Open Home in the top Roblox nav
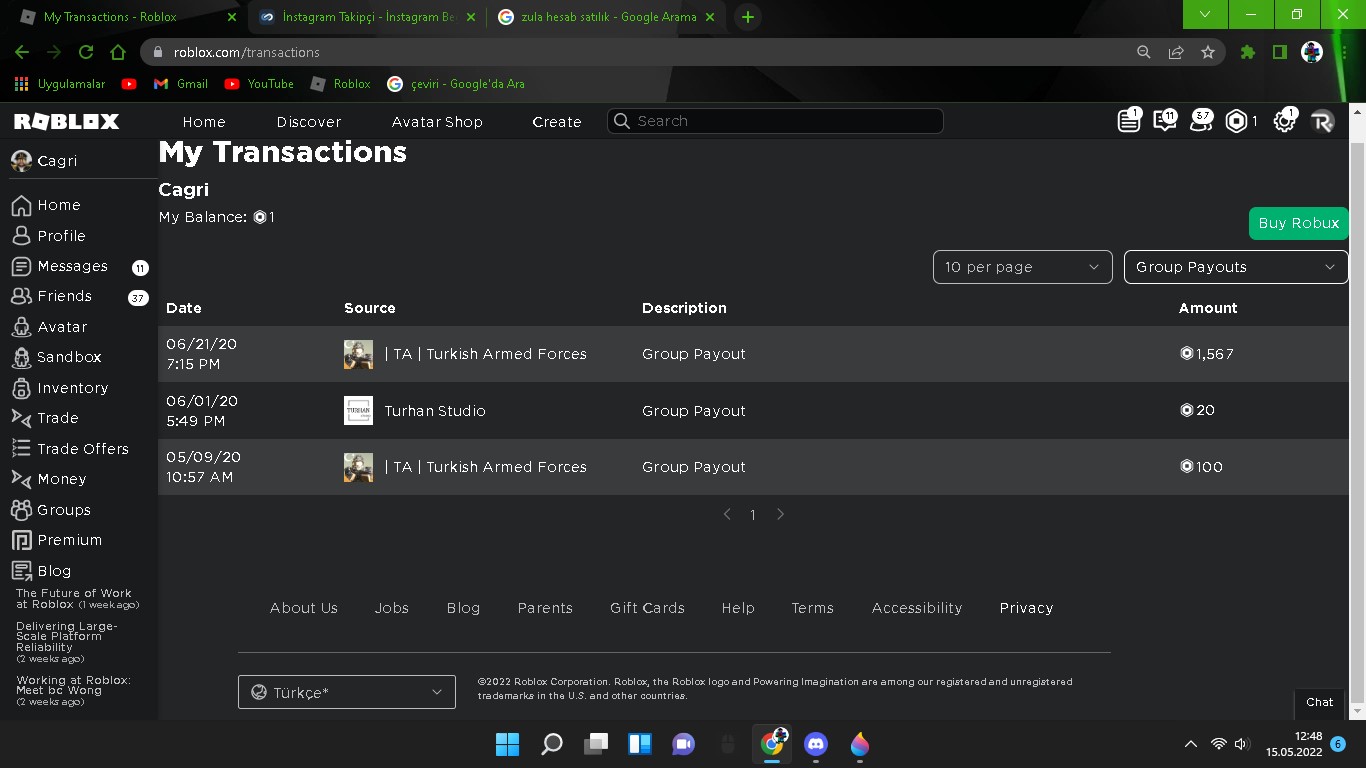The image size is (1366, 768). coord(204,122)
